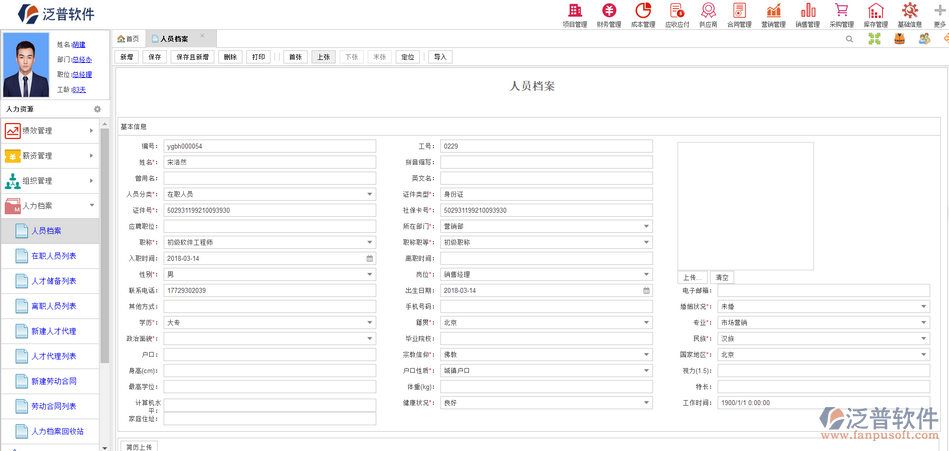Switch to the 首页 tab

pos(128,39)
